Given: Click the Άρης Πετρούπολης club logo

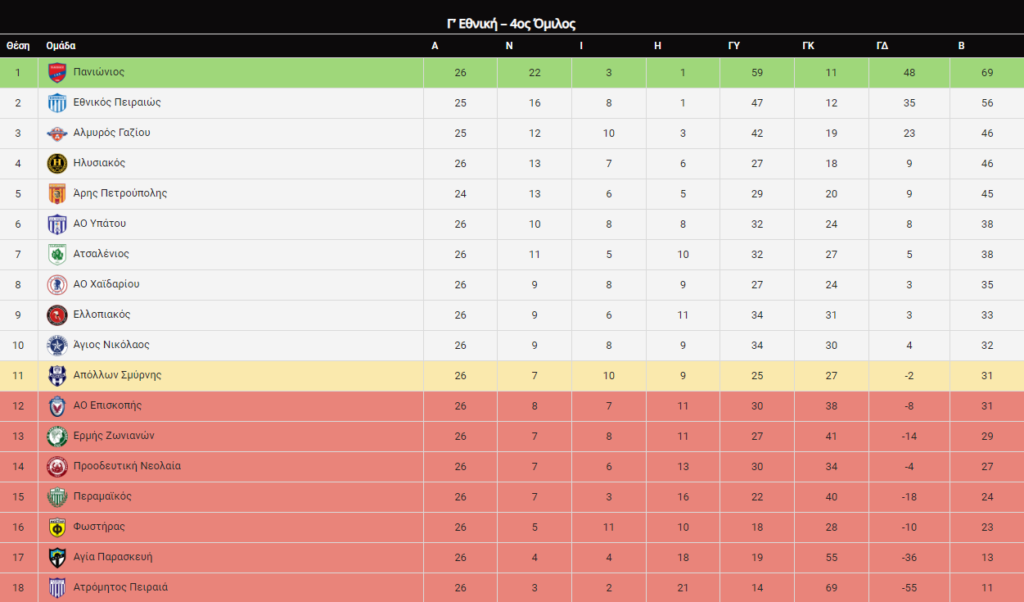Looking at the screenshot, I should [57, 194].
